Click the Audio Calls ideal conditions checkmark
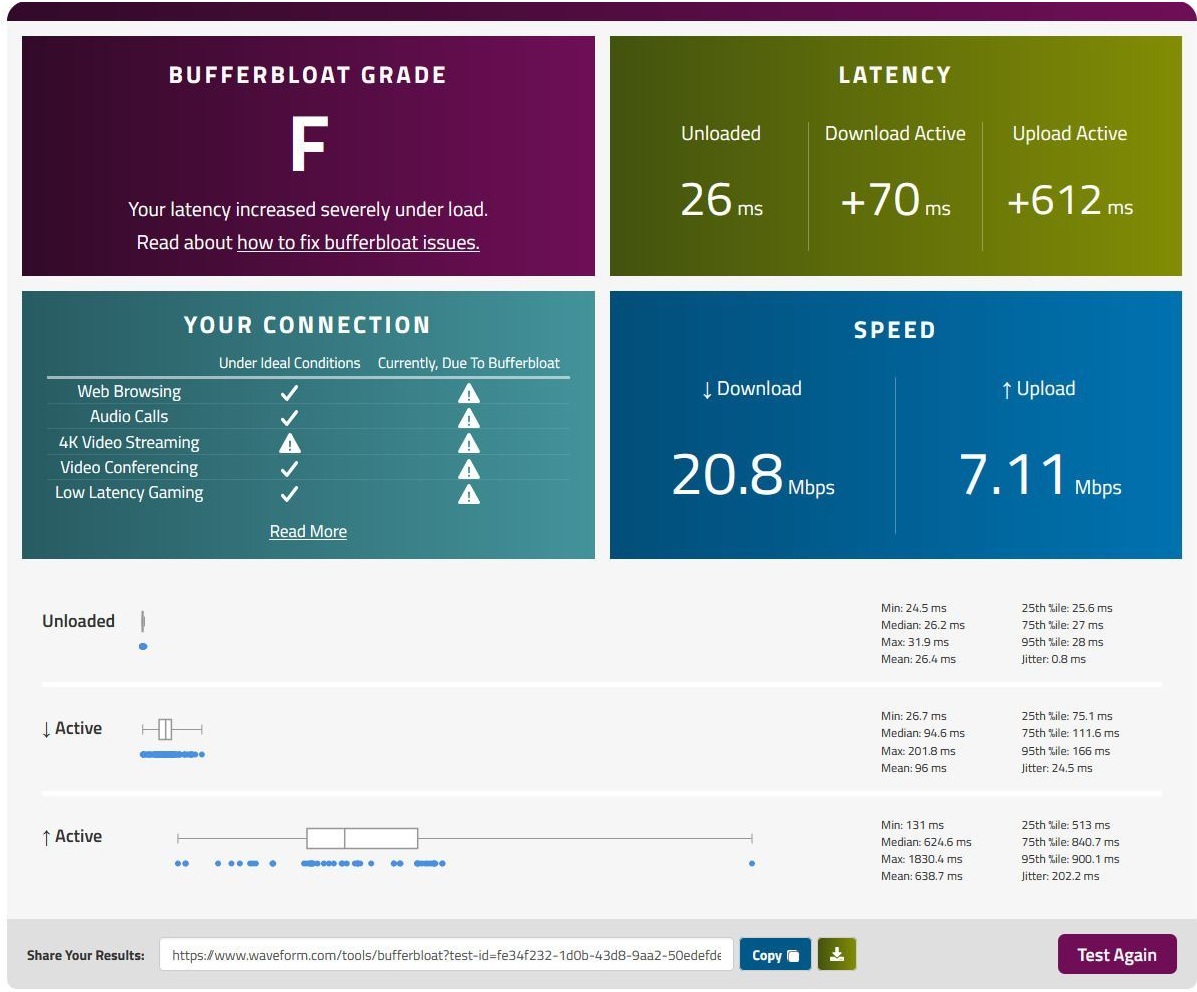The width and height of the screenshot is (1197, 992). (x=289, y=418)
